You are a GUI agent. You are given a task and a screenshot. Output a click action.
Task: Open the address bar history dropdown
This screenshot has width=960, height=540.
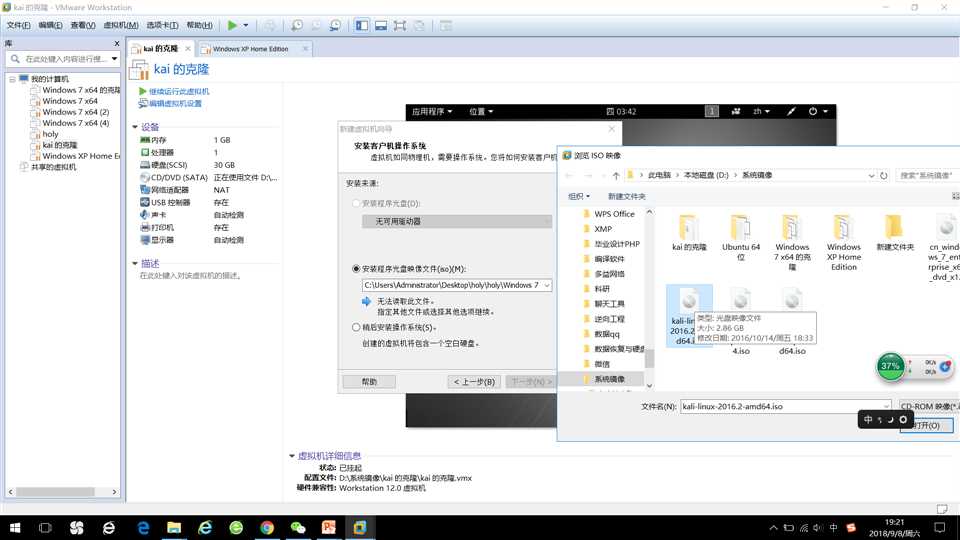click(871, 176)
